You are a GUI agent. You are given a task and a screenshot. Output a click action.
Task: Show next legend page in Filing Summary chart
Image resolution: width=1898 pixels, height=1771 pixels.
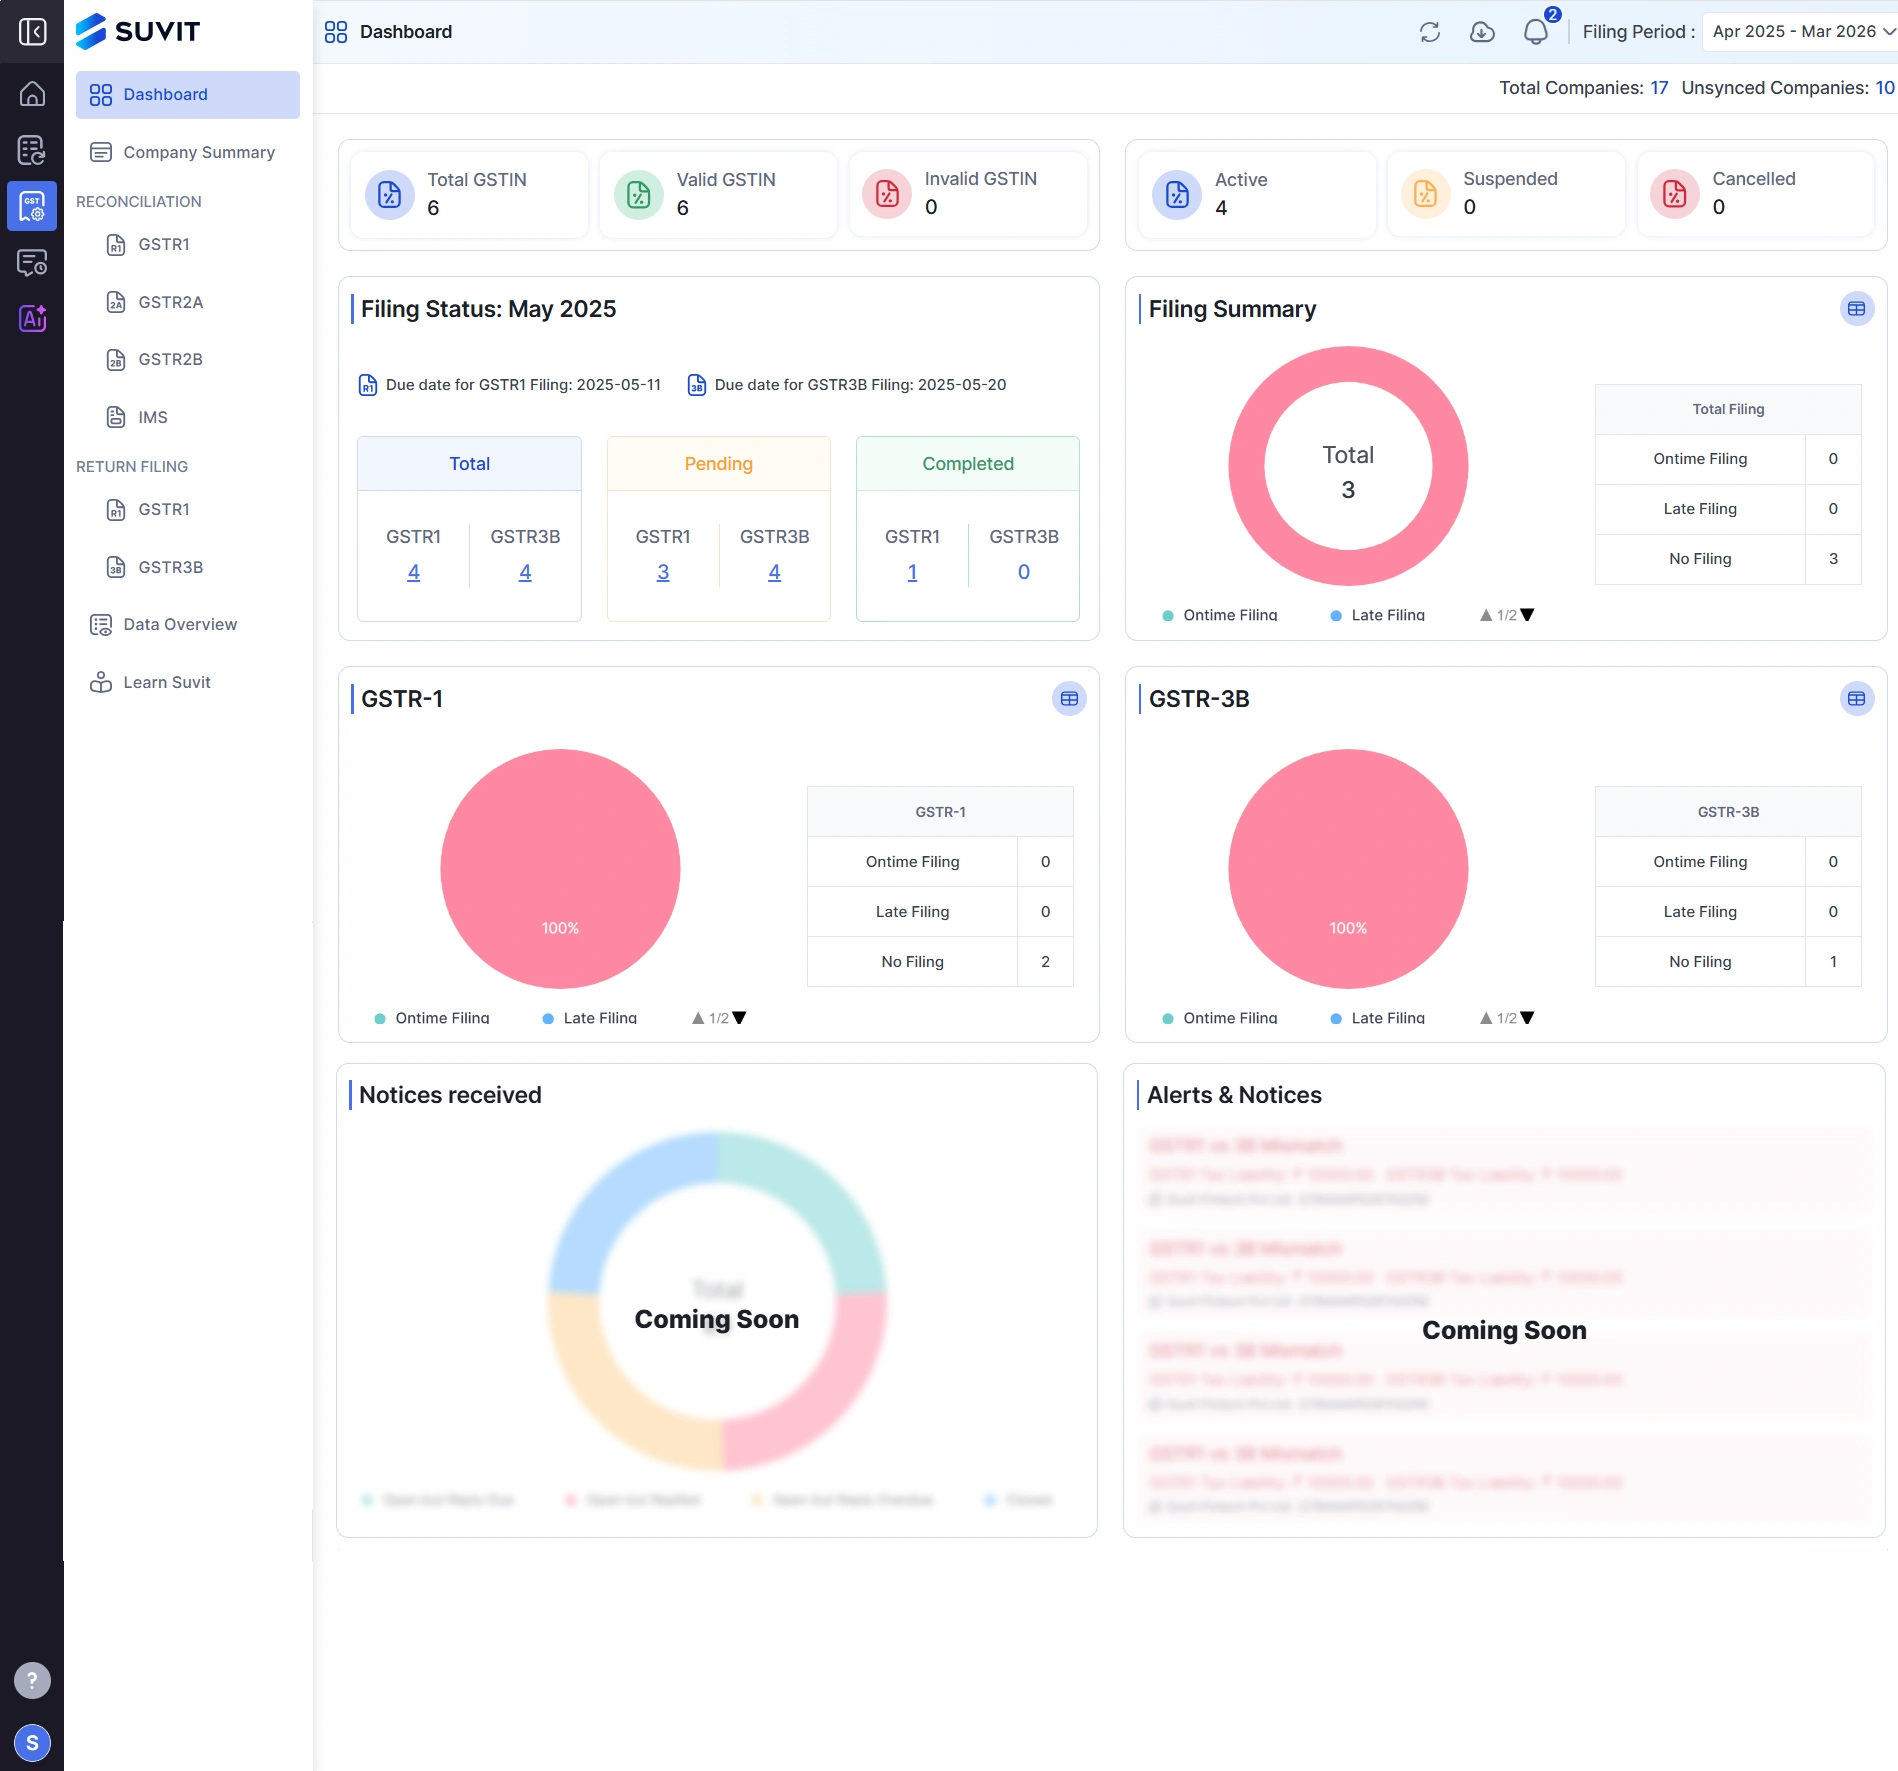point(1527,615)
